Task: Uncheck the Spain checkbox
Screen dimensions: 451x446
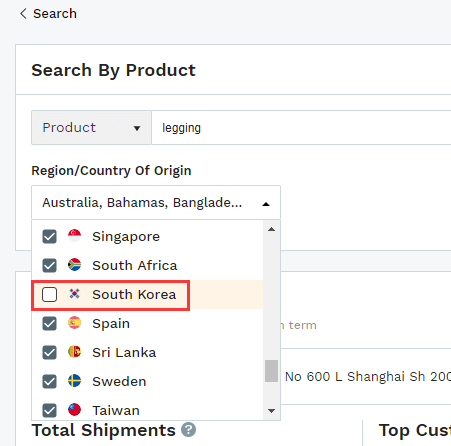Action: (x=49, y=324)
